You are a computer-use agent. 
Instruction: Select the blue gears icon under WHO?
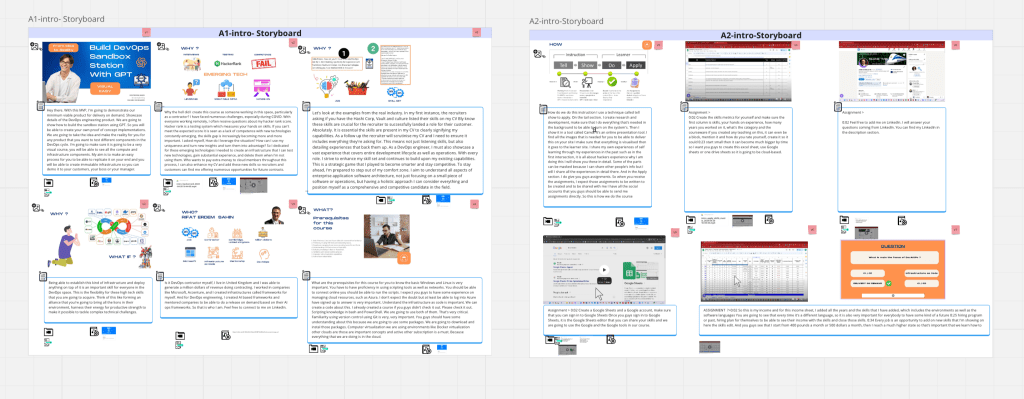(190, 232)
